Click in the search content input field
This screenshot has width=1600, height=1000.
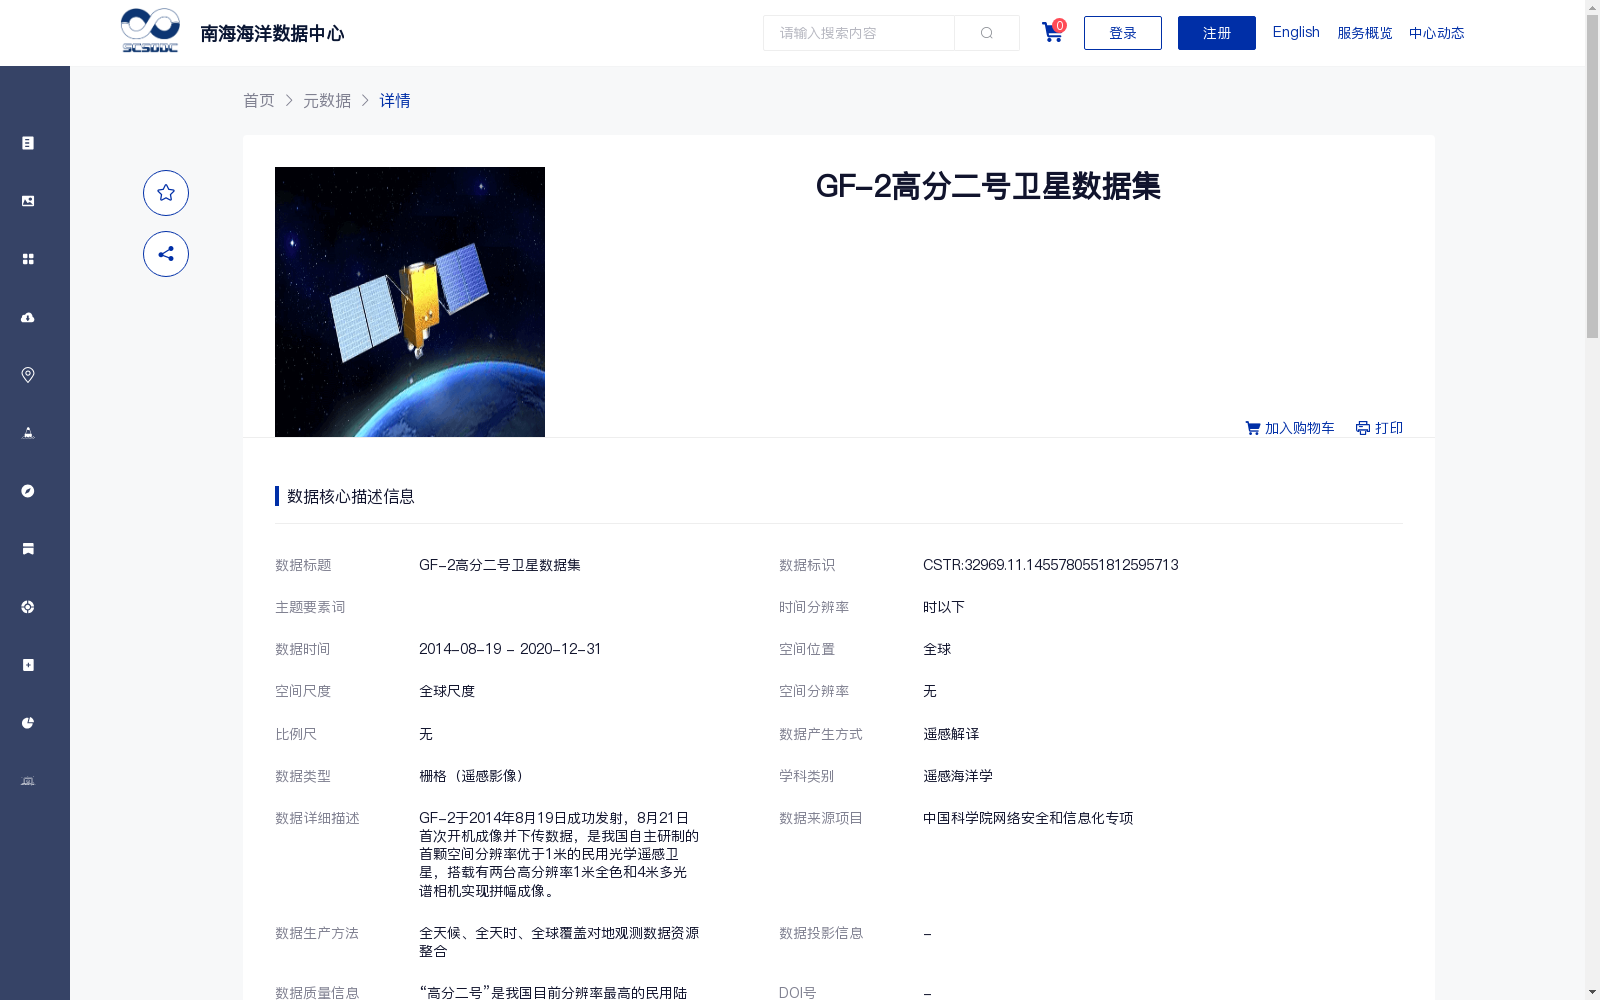[859, 33]
